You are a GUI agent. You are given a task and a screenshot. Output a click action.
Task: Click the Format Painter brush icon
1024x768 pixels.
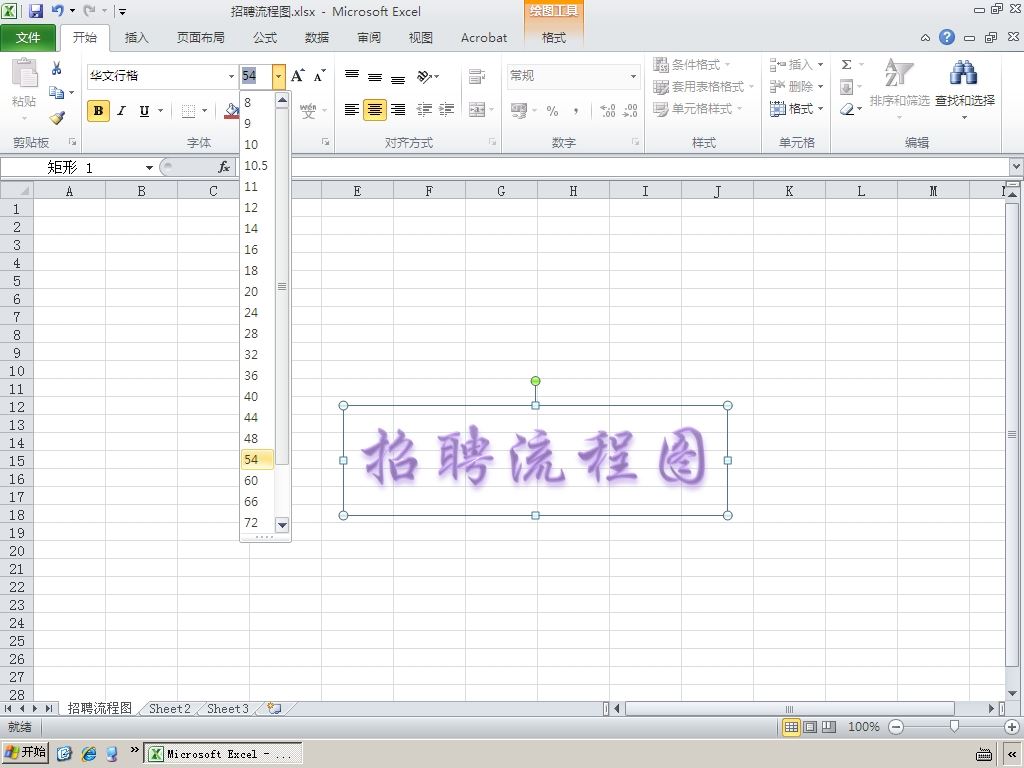(x=57, y=118)
